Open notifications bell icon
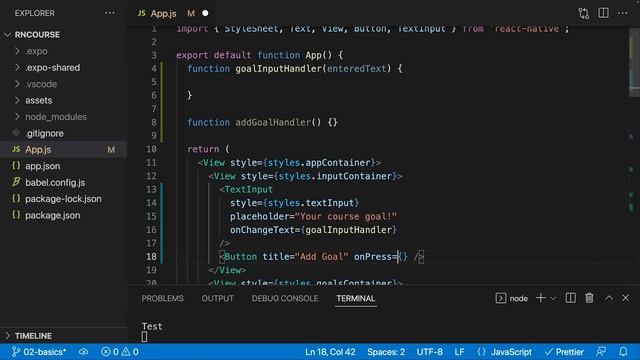This screenshot has height=360, width=640. (623, 352)
